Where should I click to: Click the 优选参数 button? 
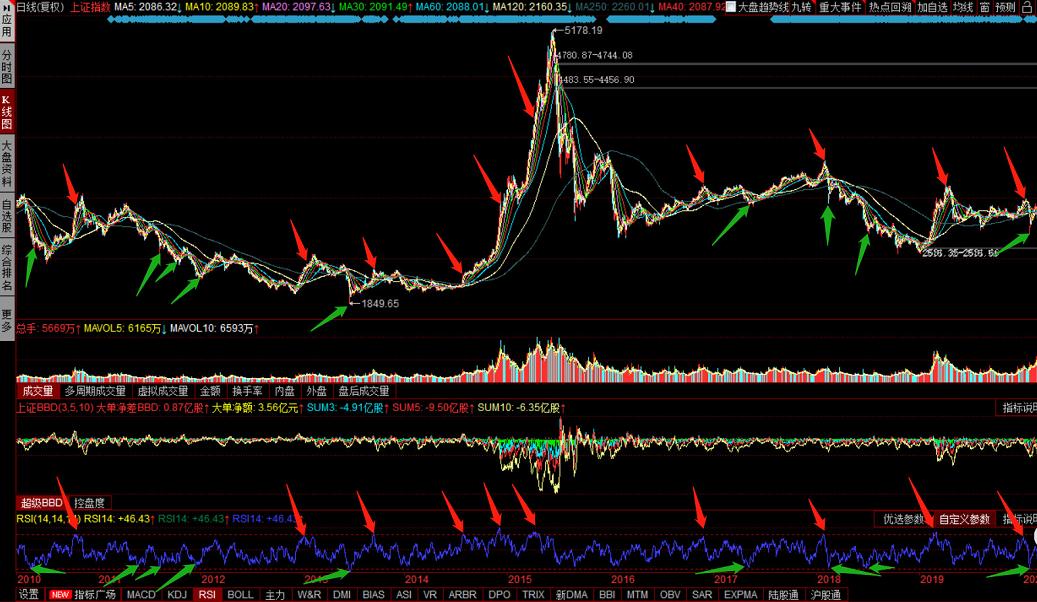903,519
